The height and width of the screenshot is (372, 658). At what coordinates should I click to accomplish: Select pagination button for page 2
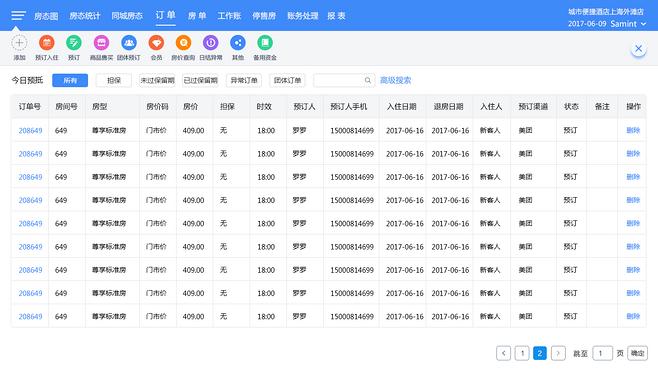coord(540,353)
